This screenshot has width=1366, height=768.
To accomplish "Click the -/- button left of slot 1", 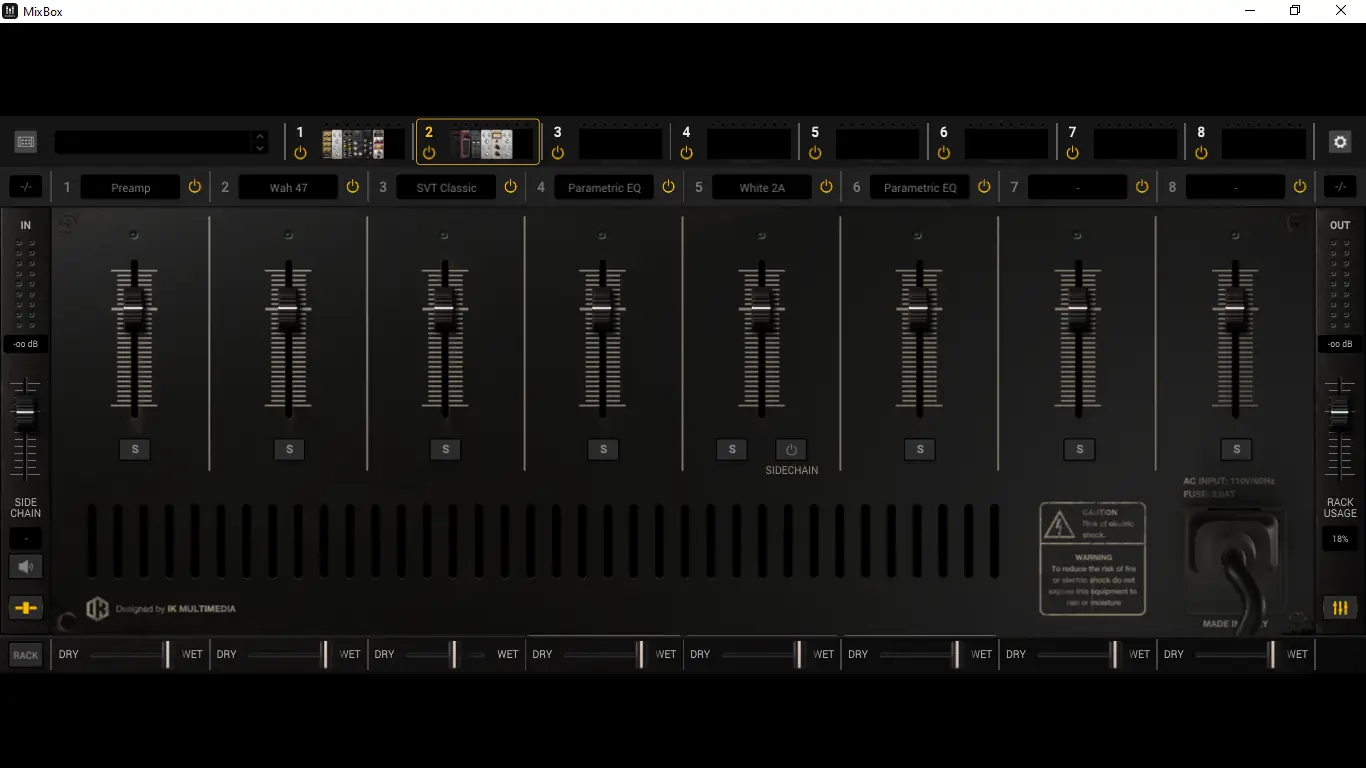I will [26, 186].
